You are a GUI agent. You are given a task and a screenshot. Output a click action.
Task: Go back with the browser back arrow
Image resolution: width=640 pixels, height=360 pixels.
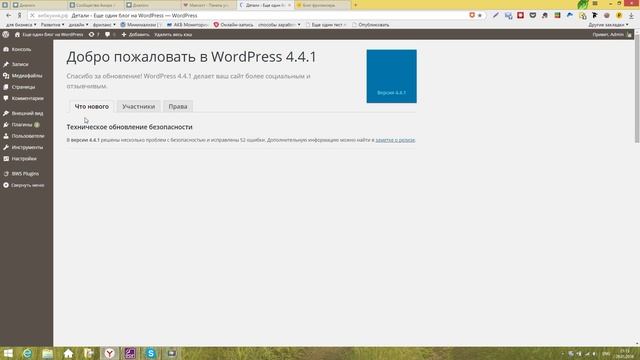click(8, 15)
